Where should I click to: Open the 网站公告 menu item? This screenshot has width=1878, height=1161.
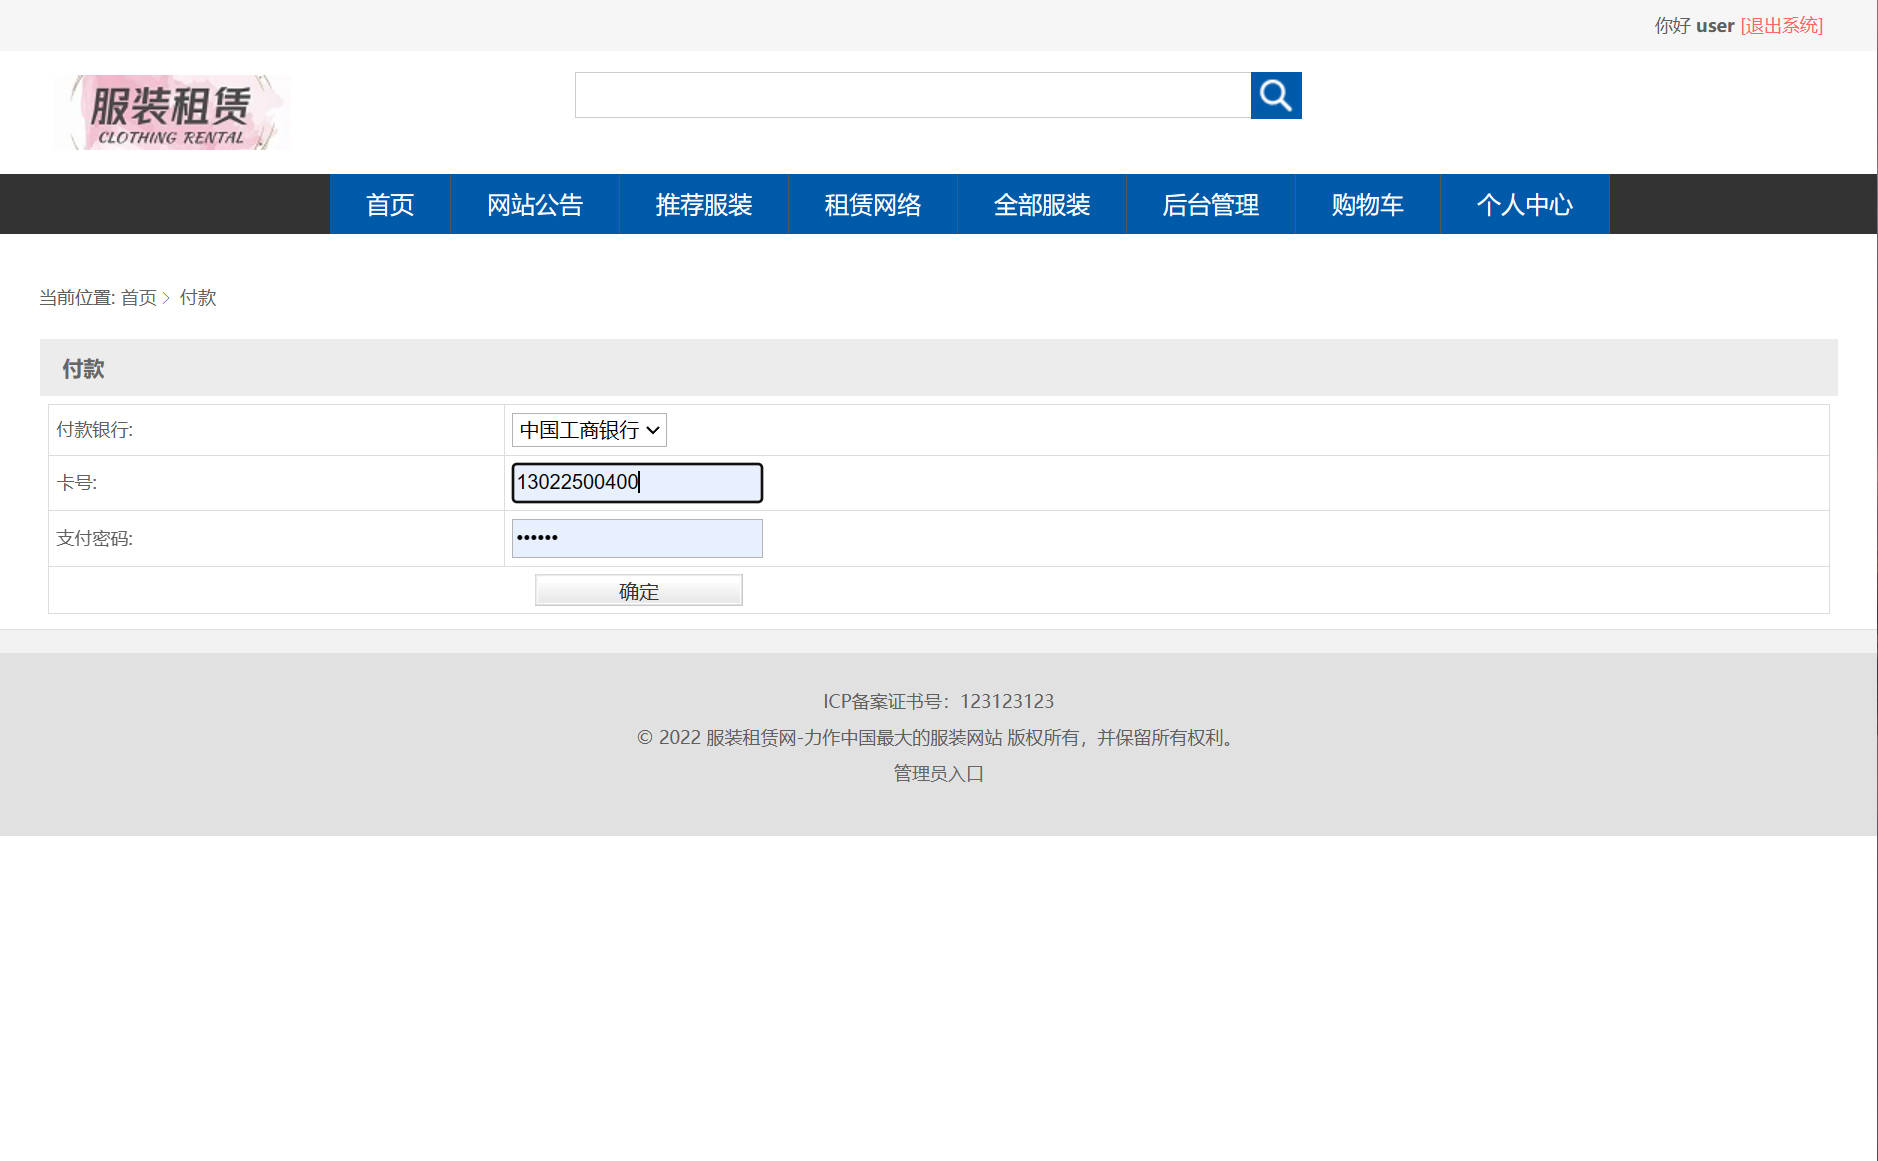[535, 204]
